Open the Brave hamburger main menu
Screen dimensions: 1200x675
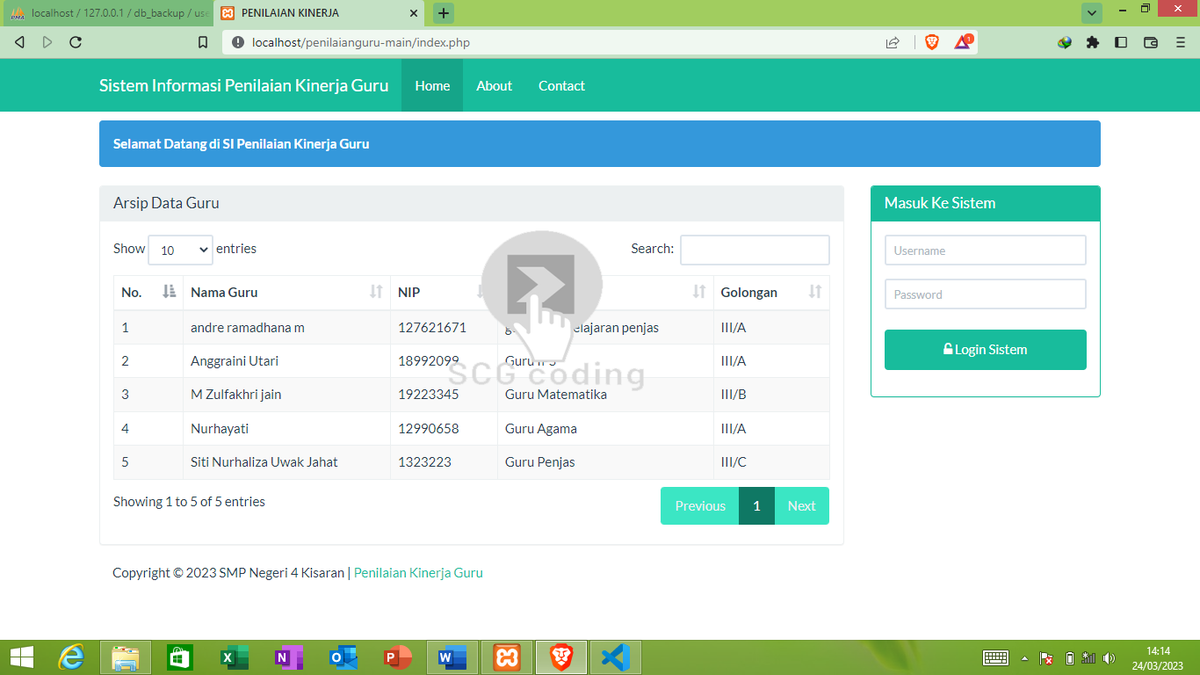(x=1180, y=42)
